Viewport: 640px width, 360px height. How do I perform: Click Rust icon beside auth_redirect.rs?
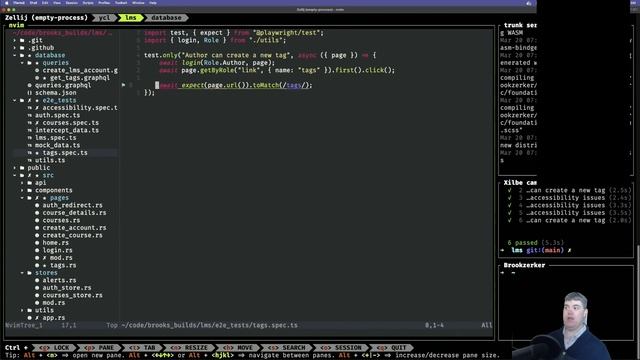[x=37, y=205]
